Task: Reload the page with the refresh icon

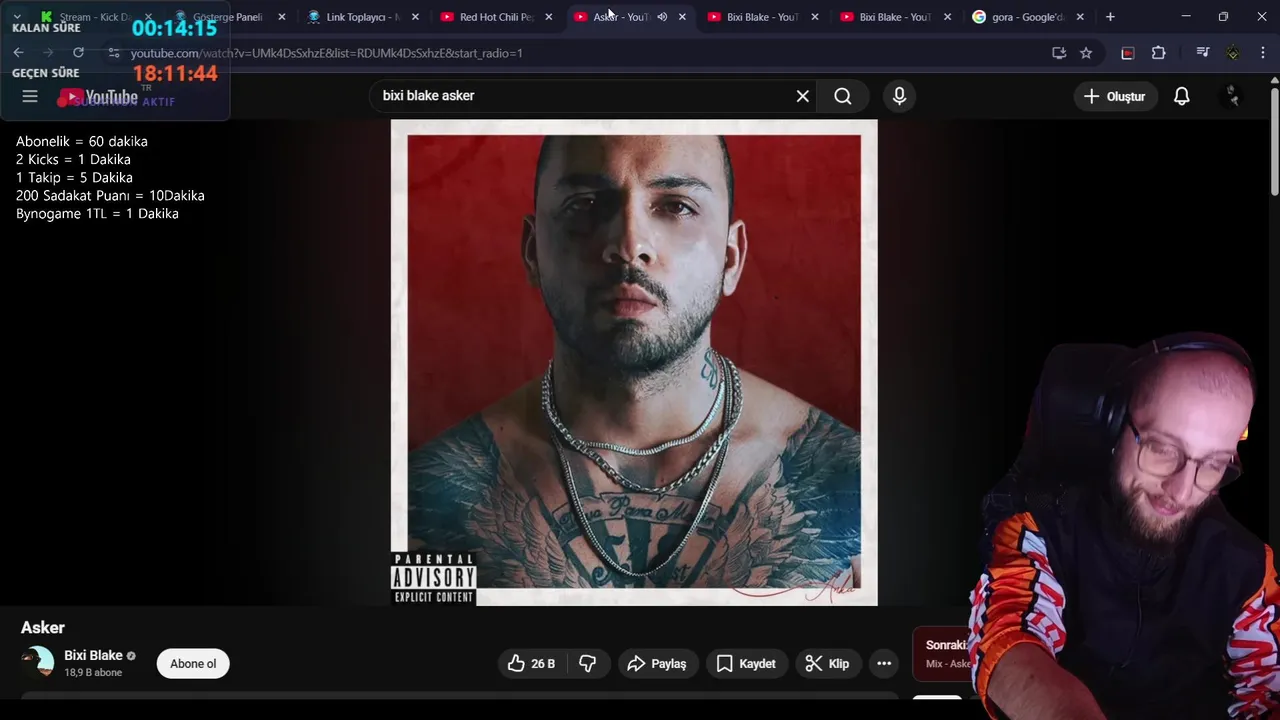Action: click(x=78, y=53)
